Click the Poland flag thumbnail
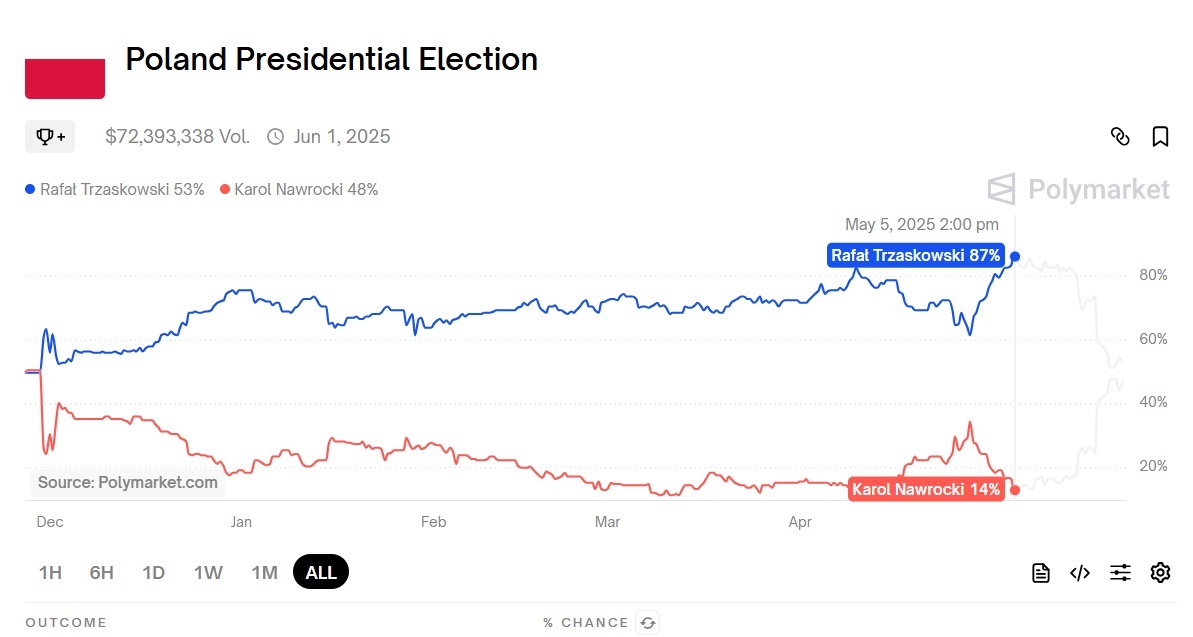 coord(65,78)
